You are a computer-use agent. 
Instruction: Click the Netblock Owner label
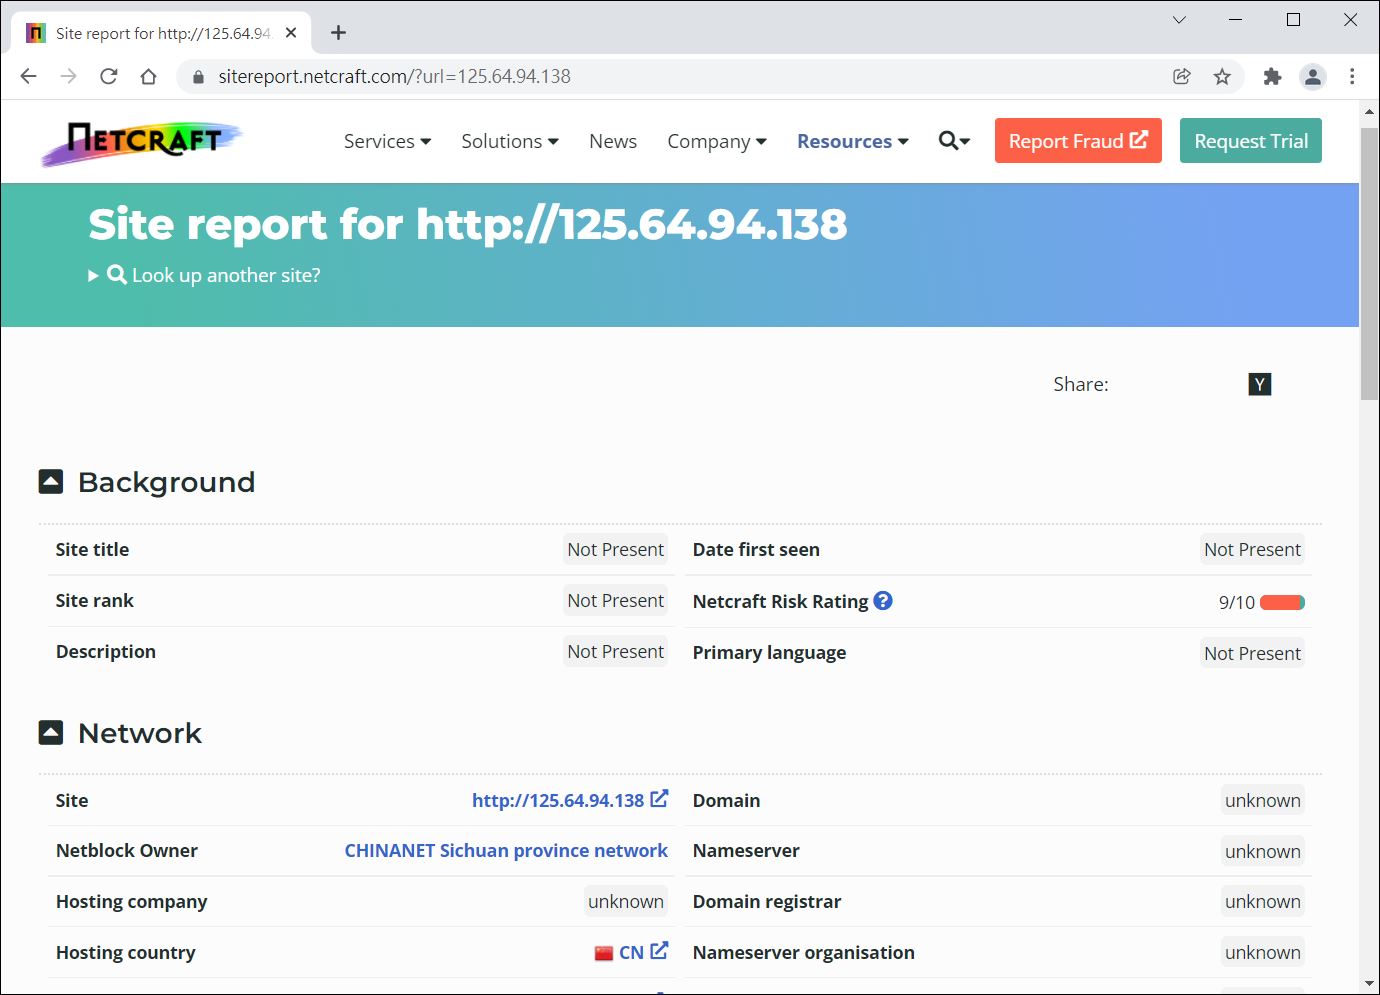127,850
